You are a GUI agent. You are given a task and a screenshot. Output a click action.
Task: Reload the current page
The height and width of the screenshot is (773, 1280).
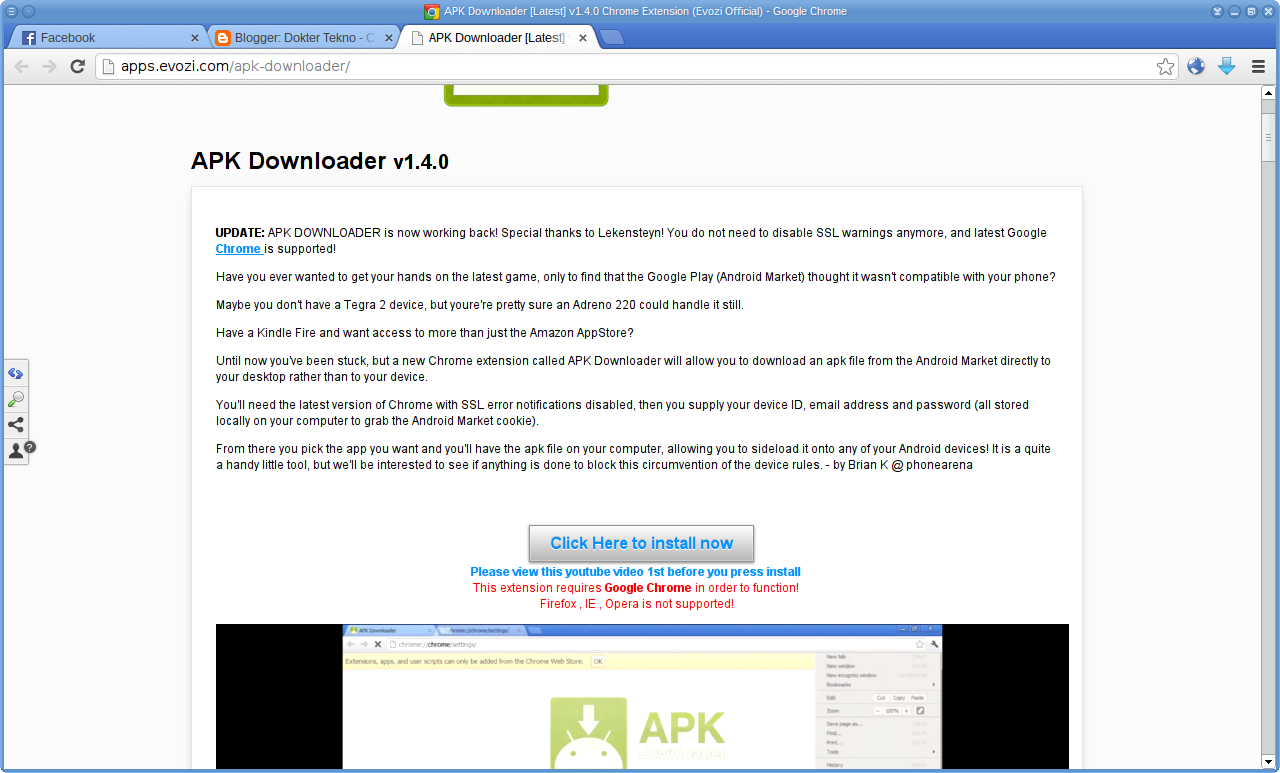click(77, 67)
